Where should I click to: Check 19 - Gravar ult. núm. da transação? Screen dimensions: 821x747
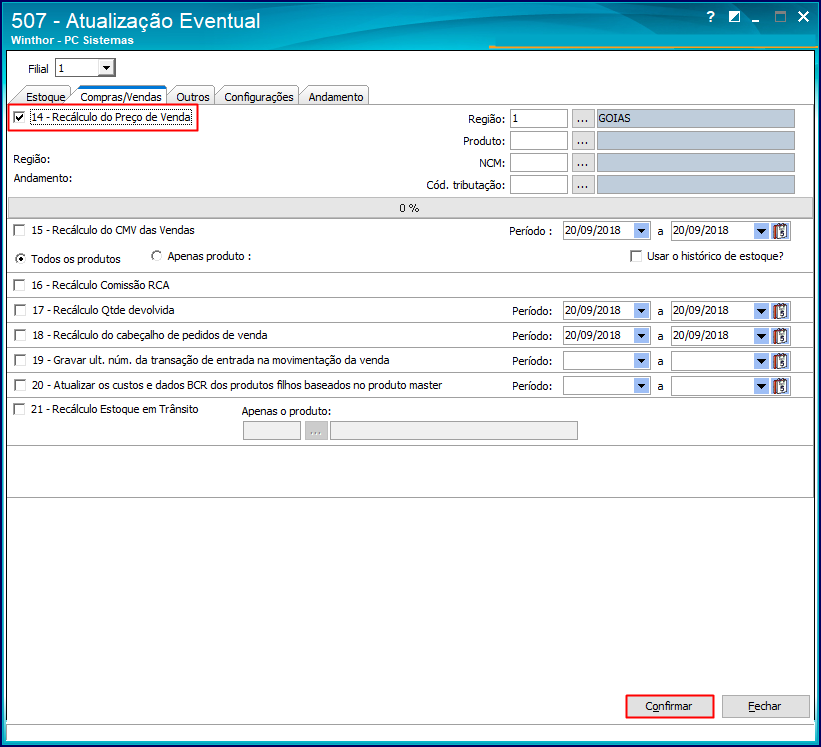tap(19, 361)
